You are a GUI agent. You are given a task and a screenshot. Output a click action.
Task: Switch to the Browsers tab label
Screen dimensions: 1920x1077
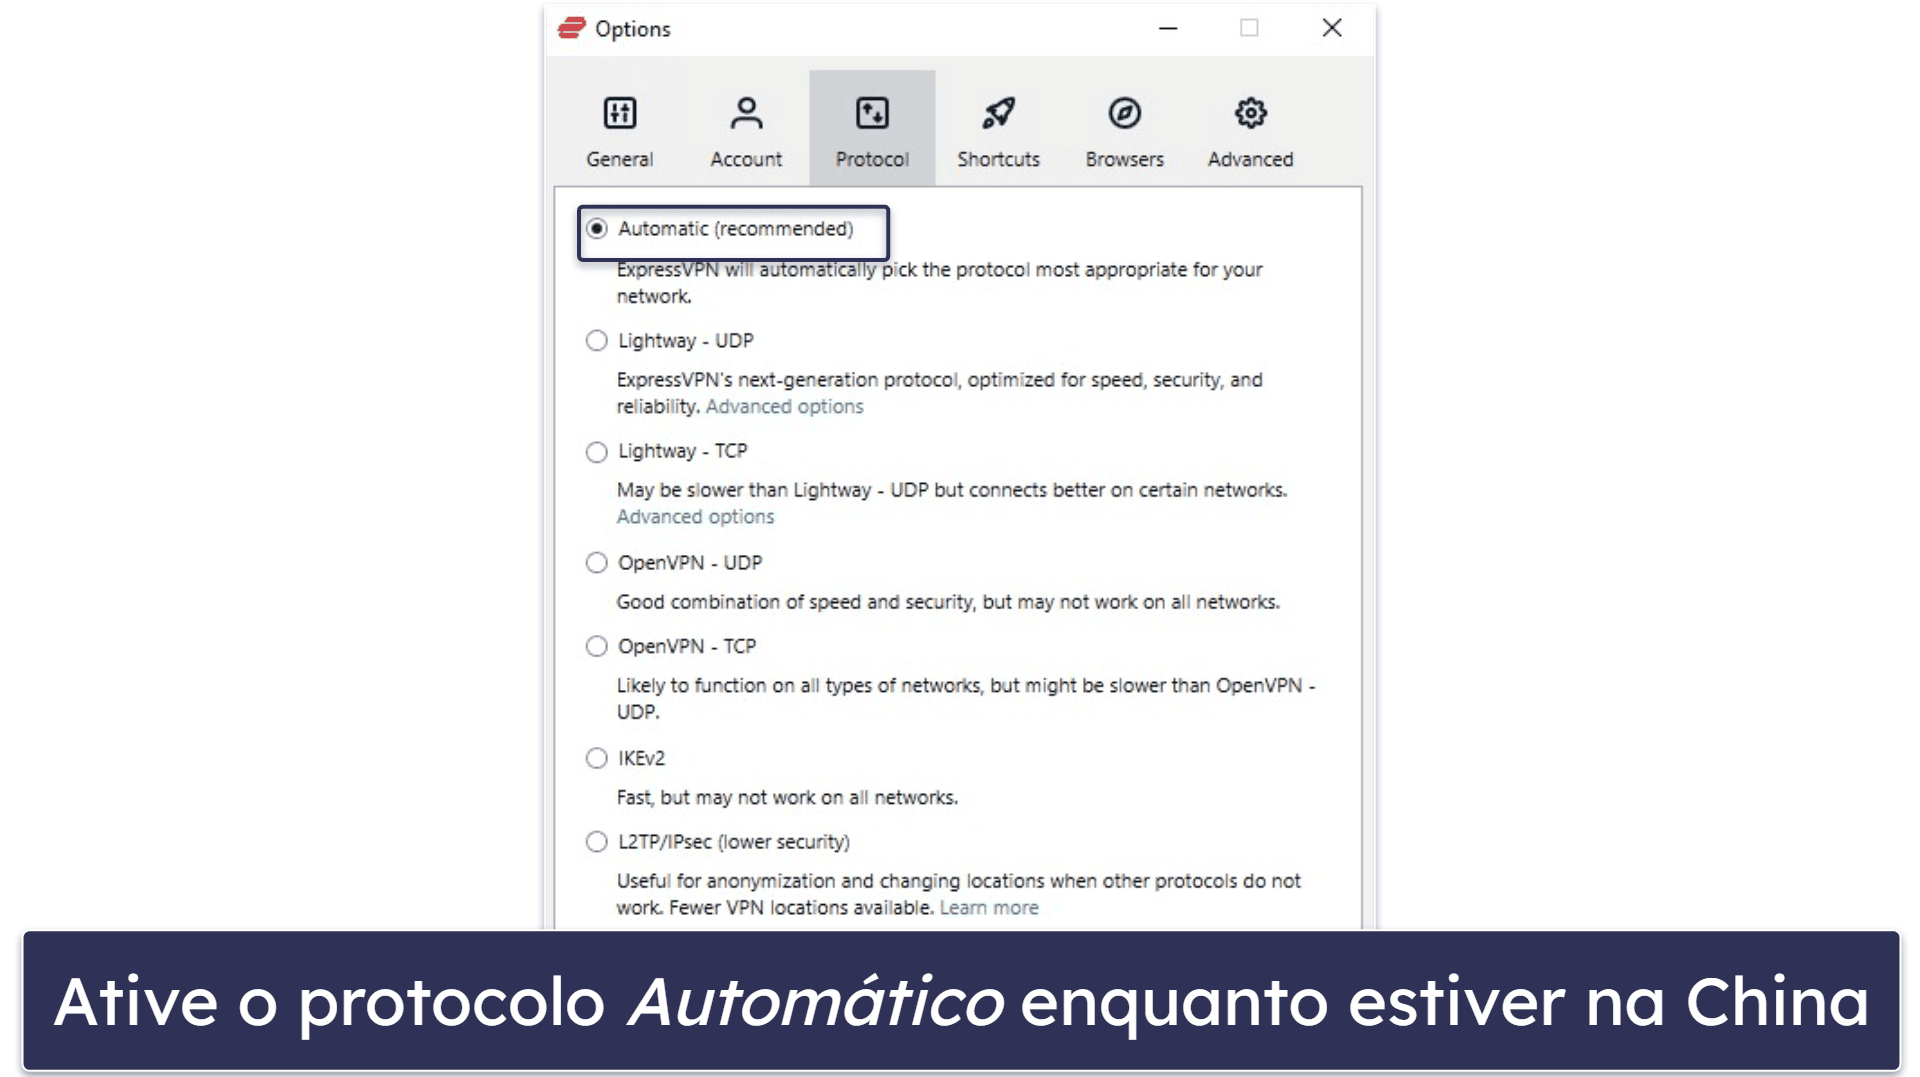1124,159
